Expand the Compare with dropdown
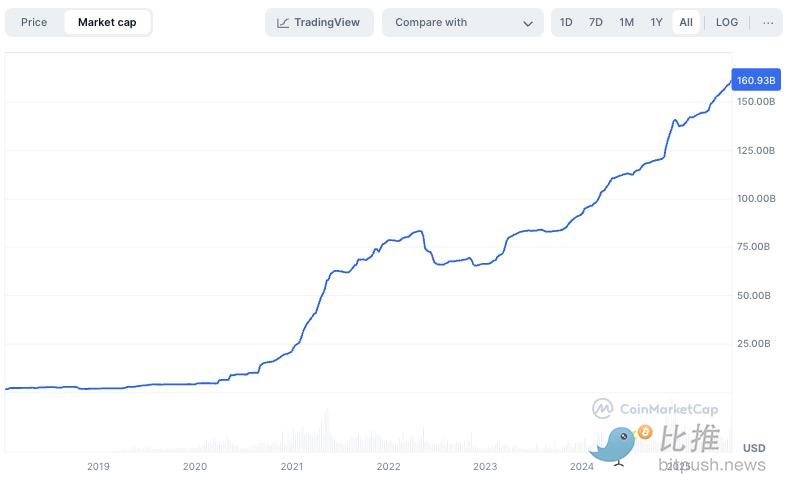This screenshot has height=492, width=786. 463,22
